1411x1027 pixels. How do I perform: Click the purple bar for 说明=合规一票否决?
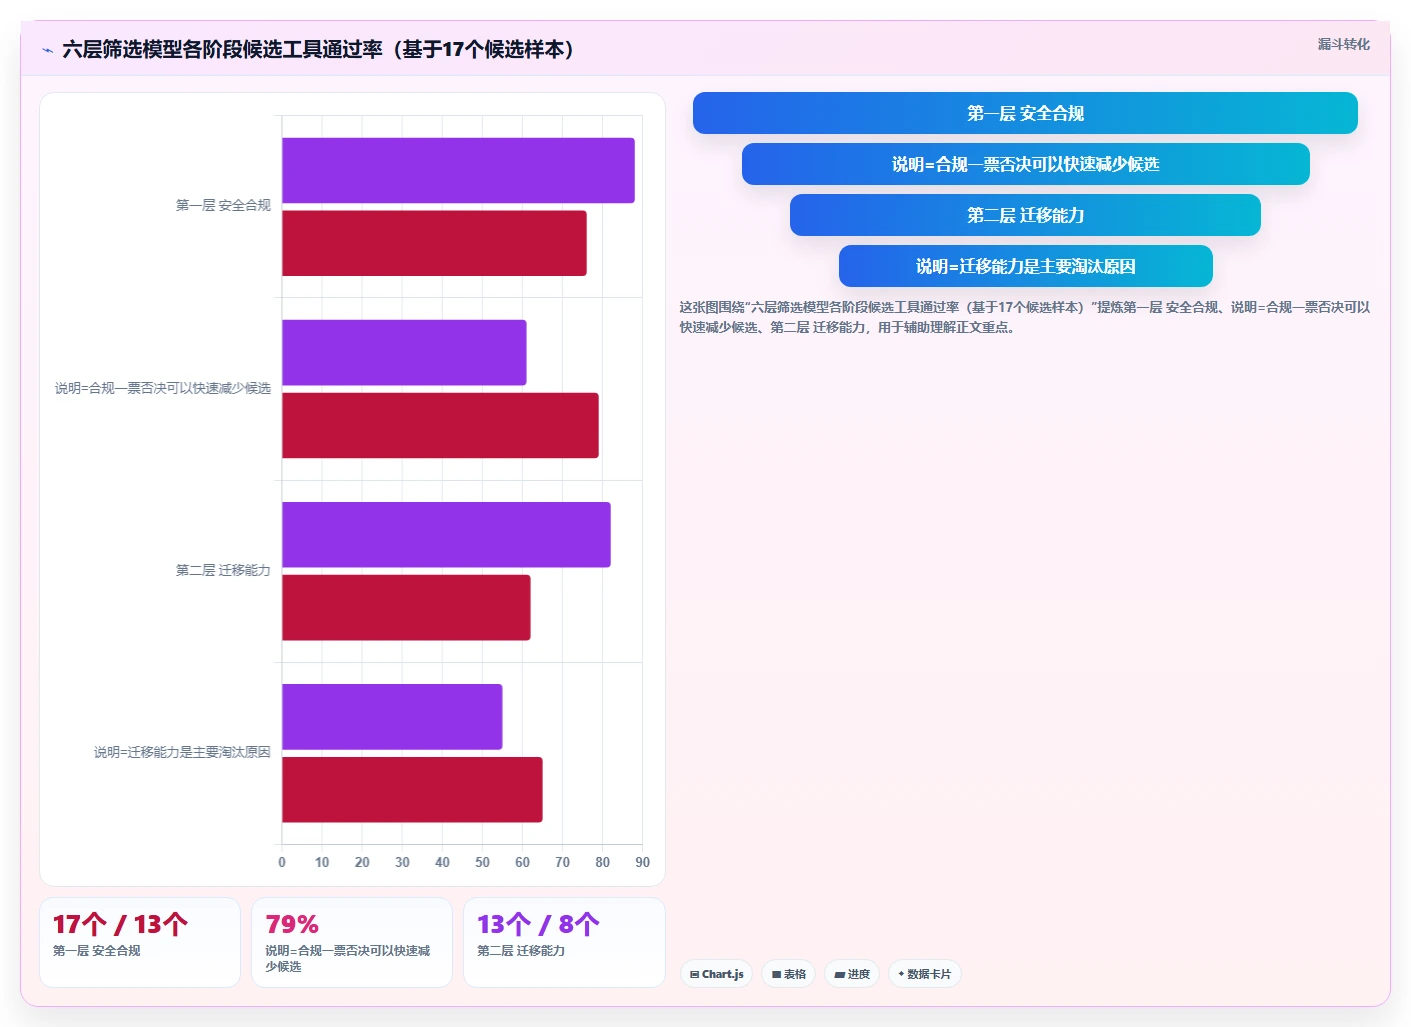404,352
